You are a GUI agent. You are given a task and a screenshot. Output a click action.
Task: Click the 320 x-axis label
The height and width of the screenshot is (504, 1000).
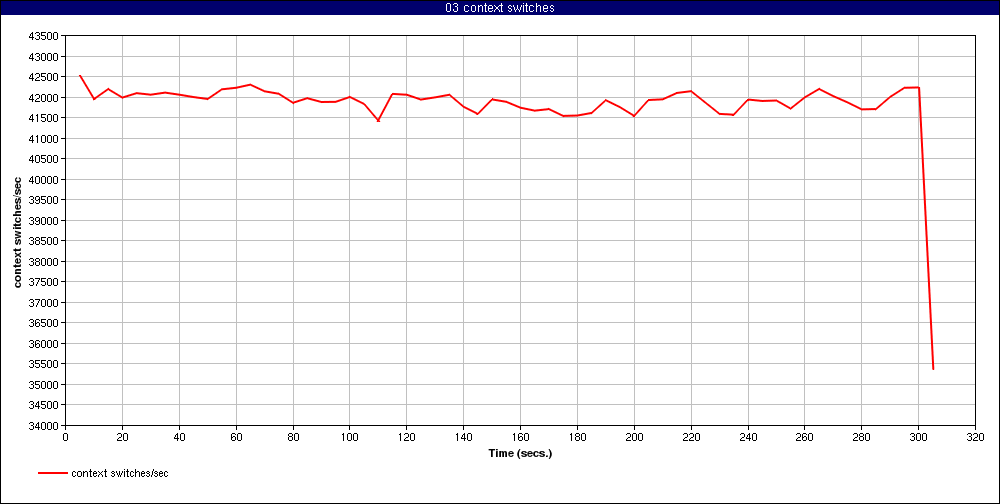pyautogui.click(x=975, y=438)
